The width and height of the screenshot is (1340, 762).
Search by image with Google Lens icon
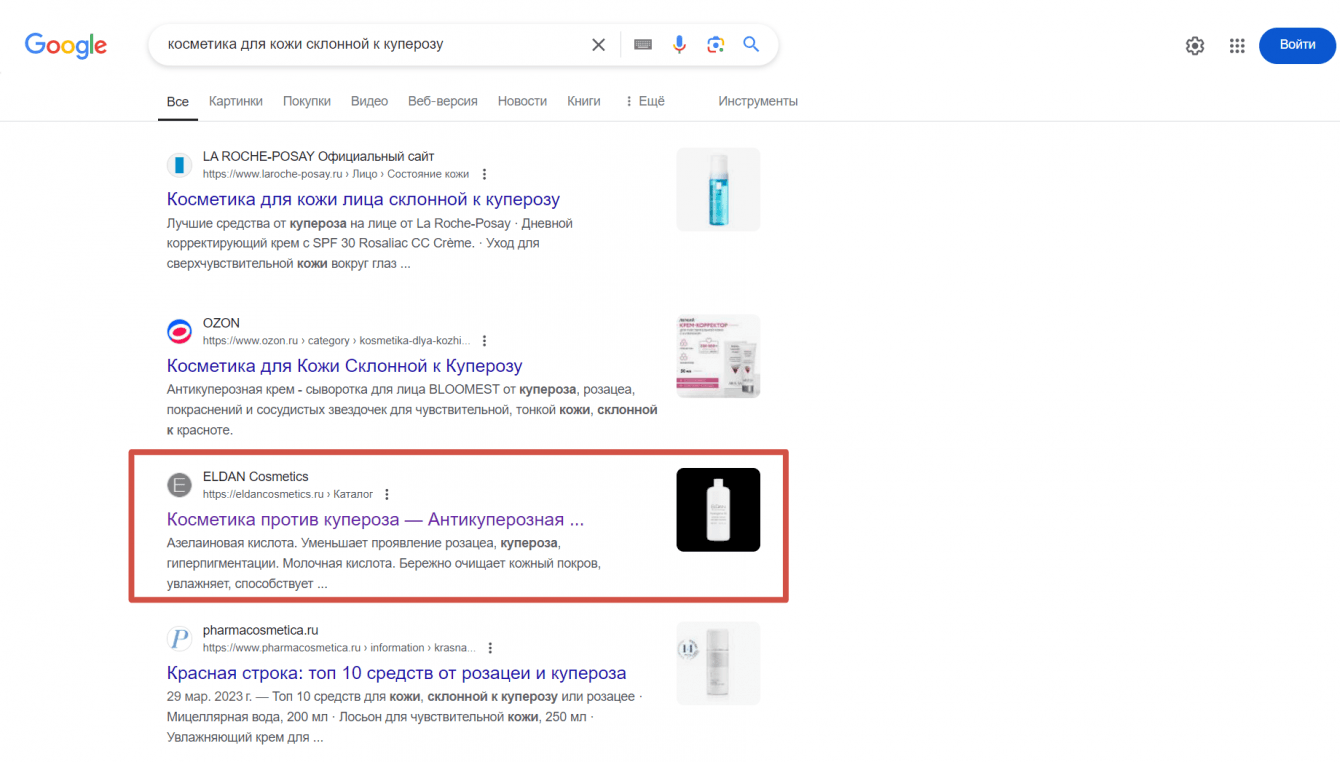point(715,45)
